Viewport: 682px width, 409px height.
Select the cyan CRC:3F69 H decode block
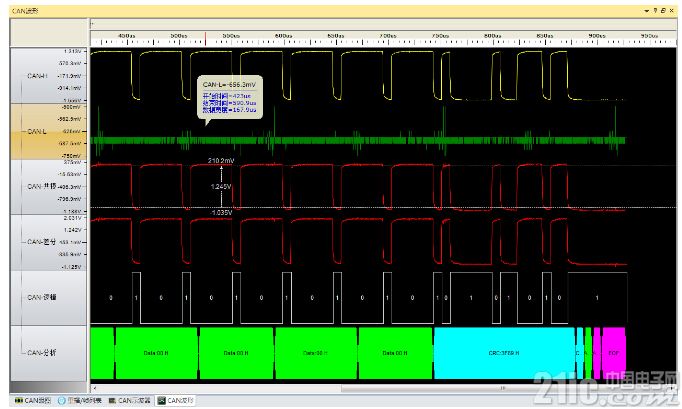504,353
